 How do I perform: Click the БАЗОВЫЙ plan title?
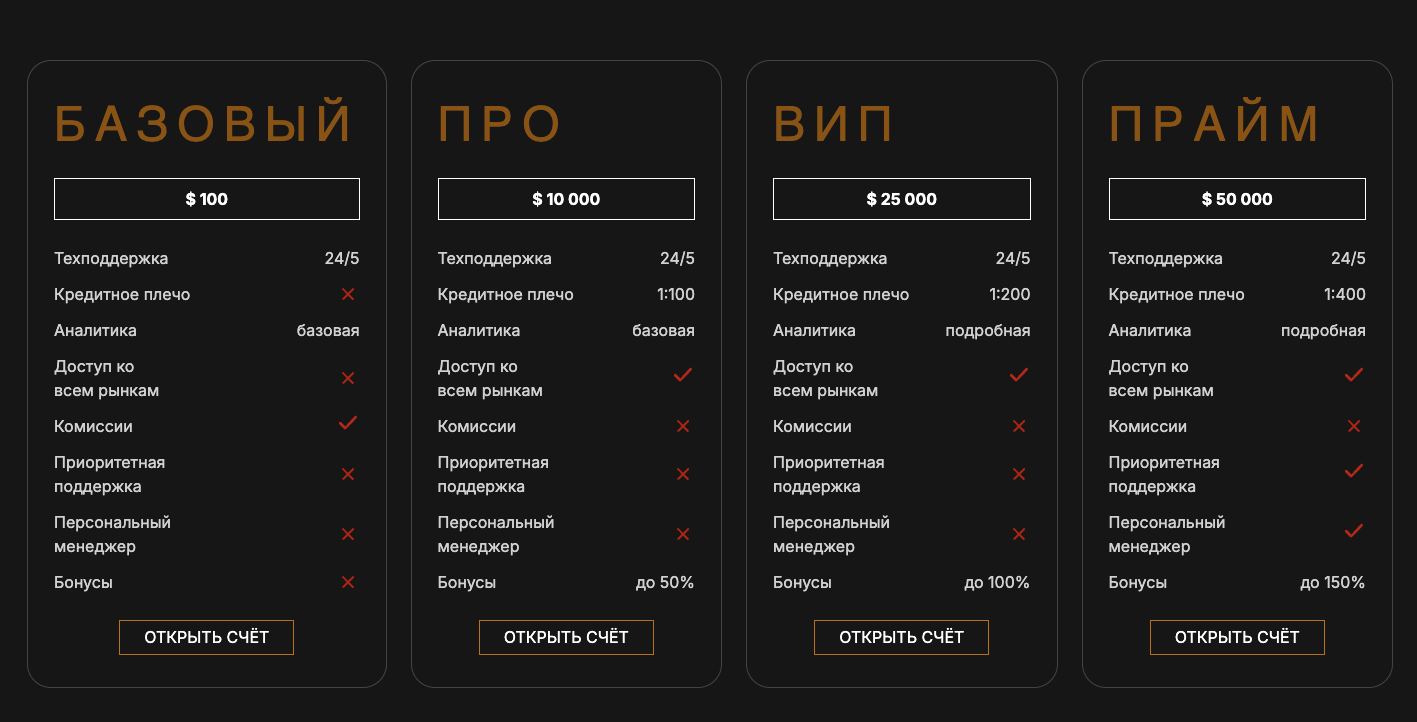pyautogui.click(x=203, y=120)
